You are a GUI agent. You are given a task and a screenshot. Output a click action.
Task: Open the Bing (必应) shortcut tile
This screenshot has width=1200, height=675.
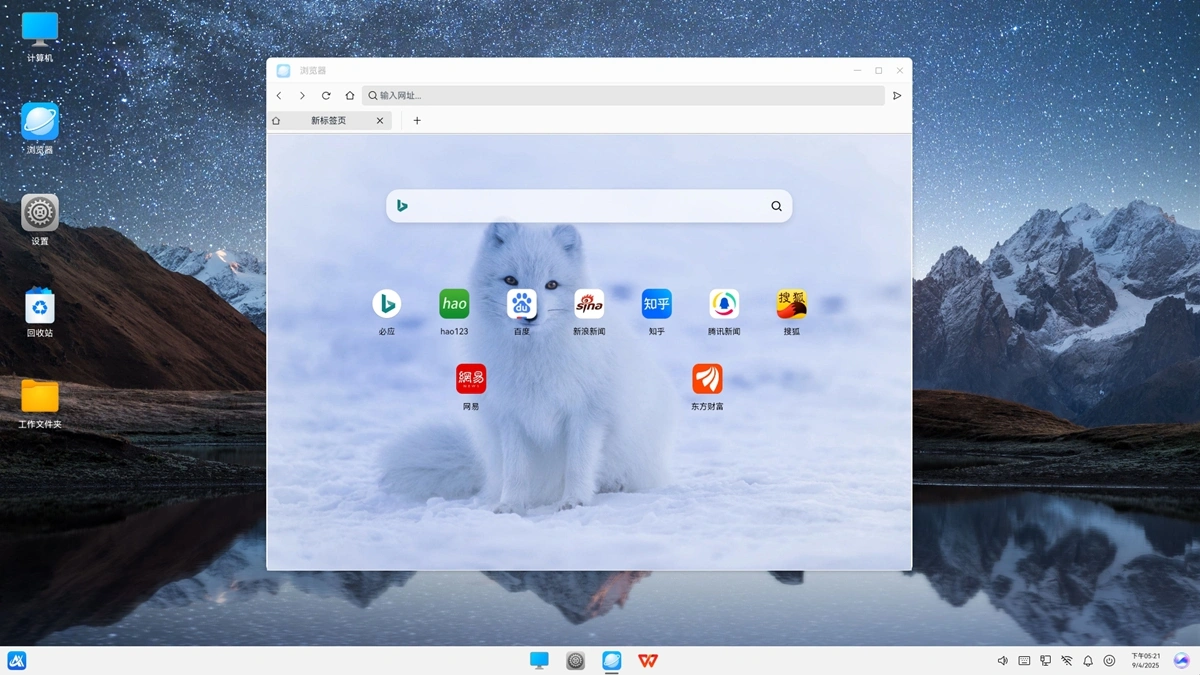(387, 304)
